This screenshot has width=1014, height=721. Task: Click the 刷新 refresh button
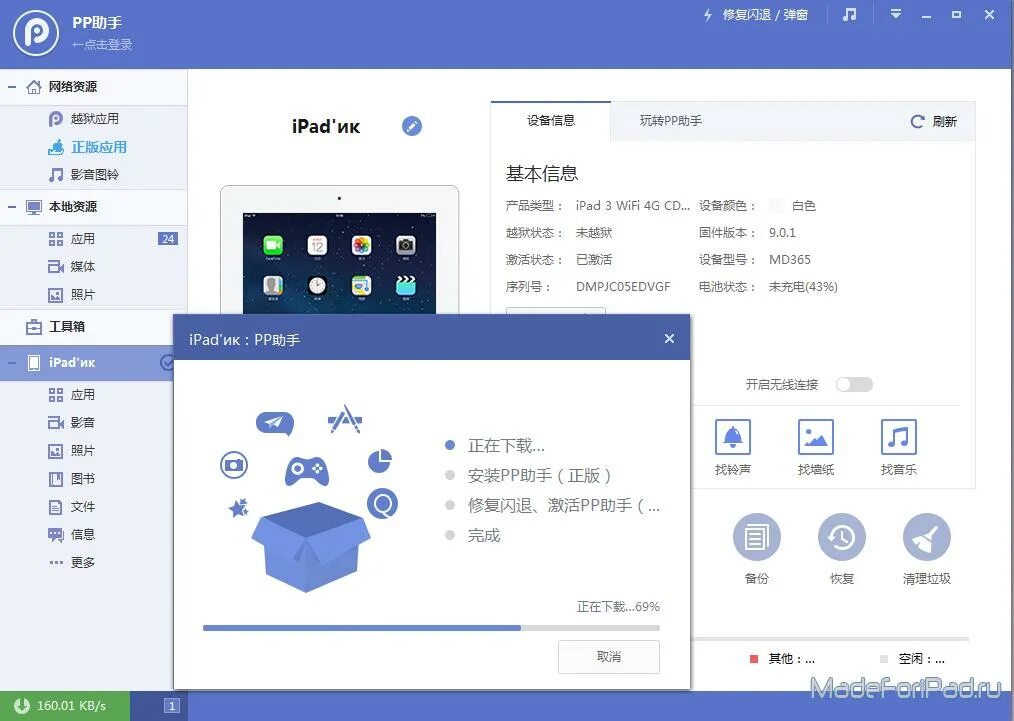(933, 122)
